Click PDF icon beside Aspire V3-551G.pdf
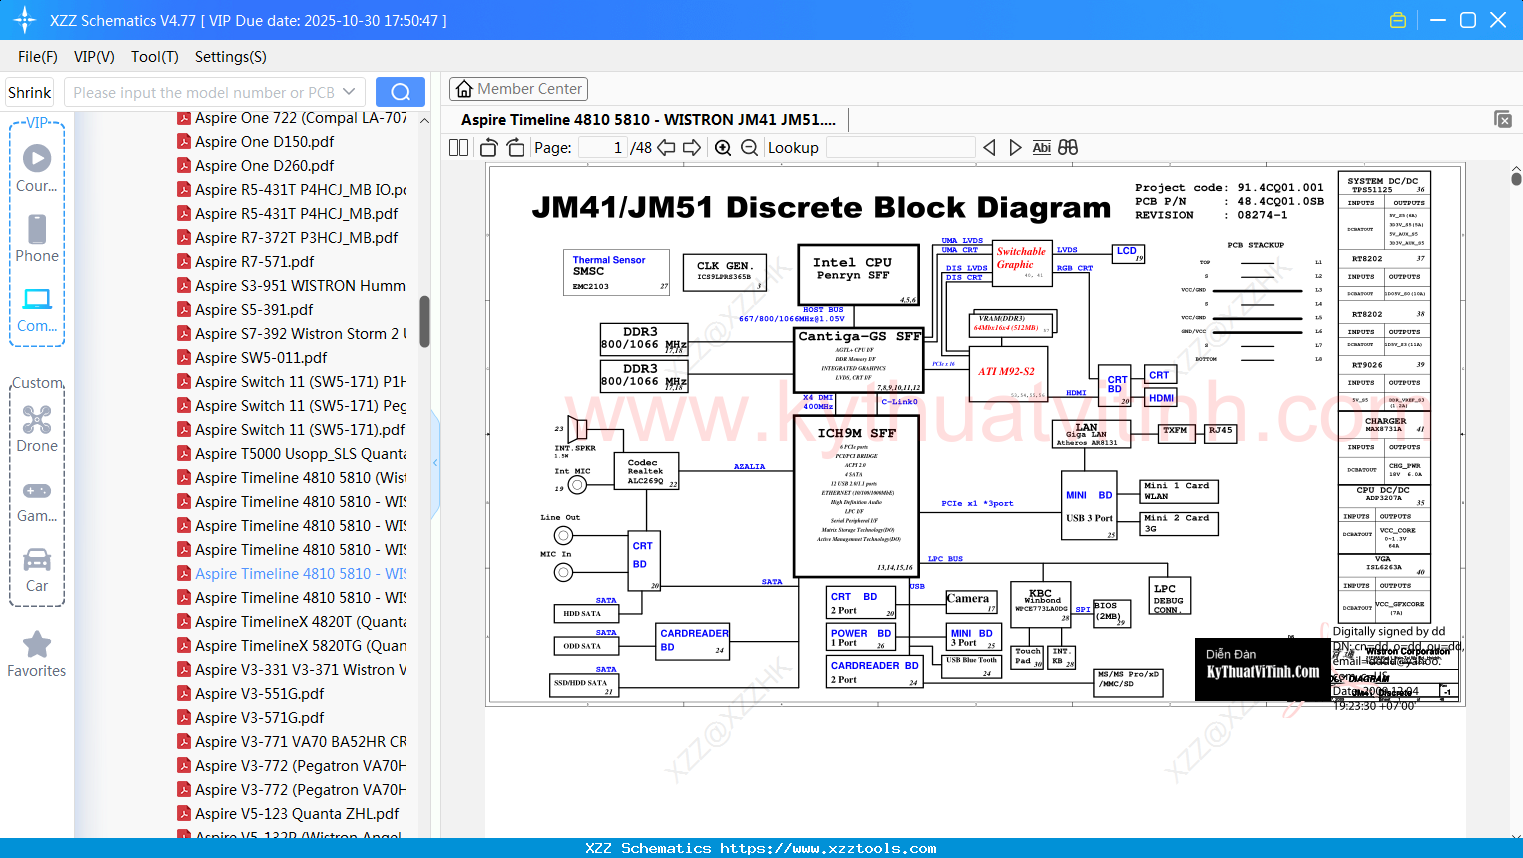 click(184, 694)
